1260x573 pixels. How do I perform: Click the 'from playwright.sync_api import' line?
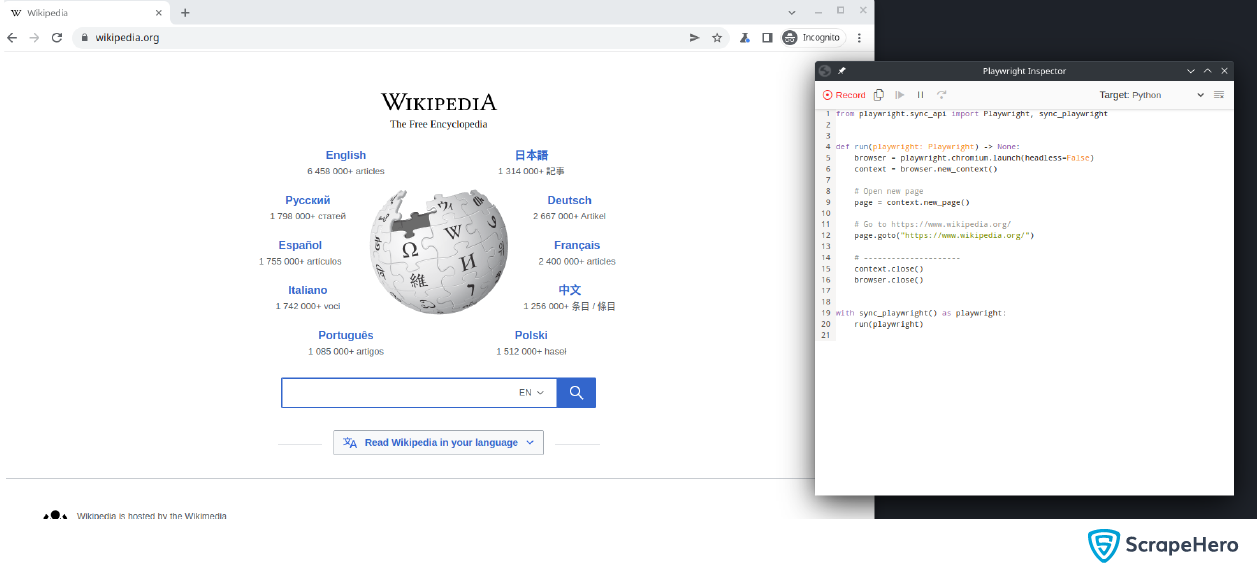(972, 114)
